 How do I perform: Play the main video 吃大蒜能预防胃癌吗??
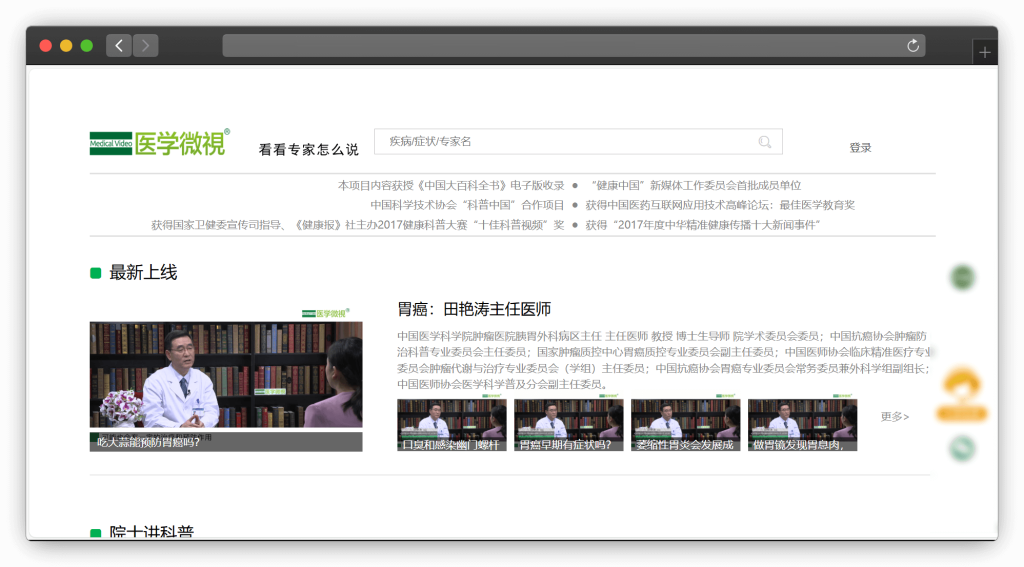tap(226, 379)
